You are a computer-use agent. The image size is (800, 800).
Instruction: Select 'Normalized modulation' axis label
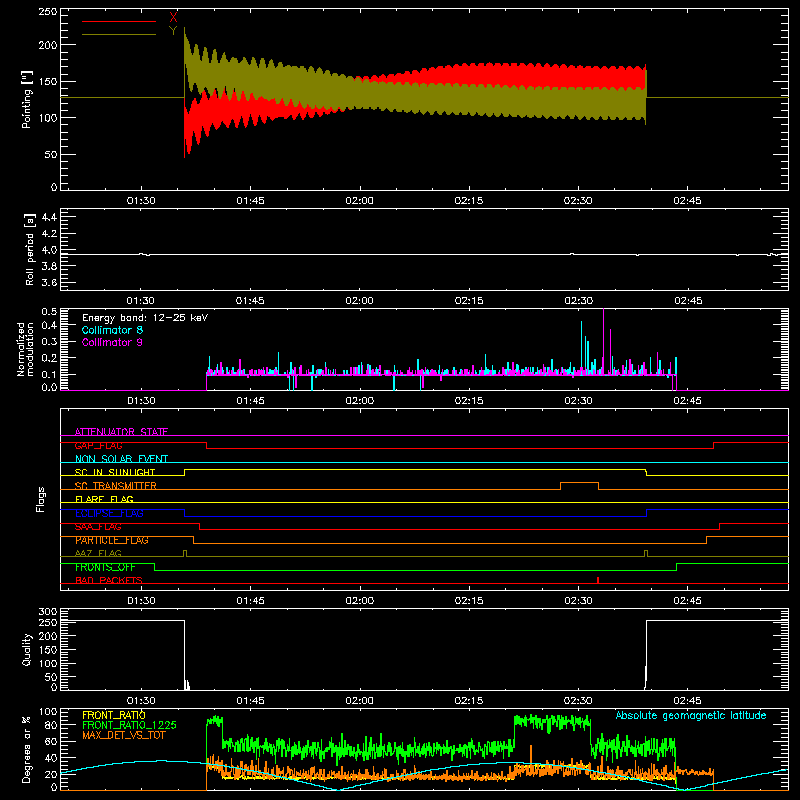[25, 349]
